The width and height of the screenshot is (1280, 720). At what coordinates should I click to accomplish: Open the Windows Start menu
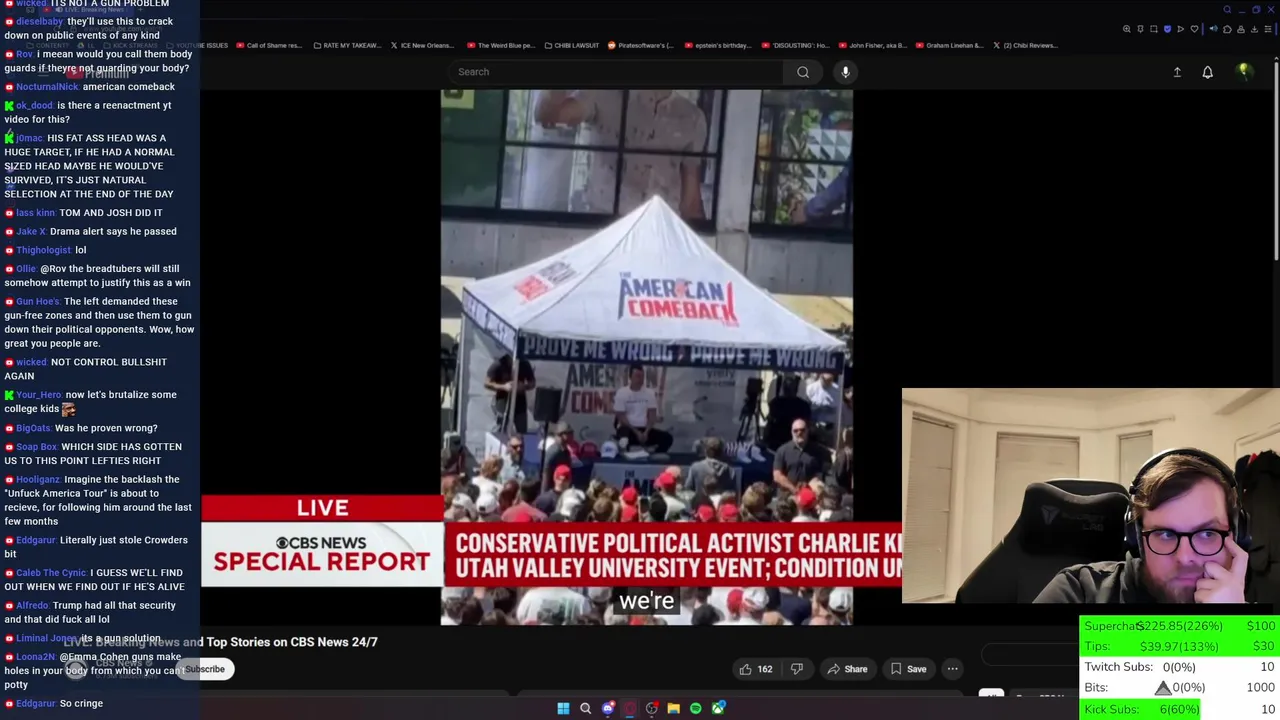click(563, 709)
